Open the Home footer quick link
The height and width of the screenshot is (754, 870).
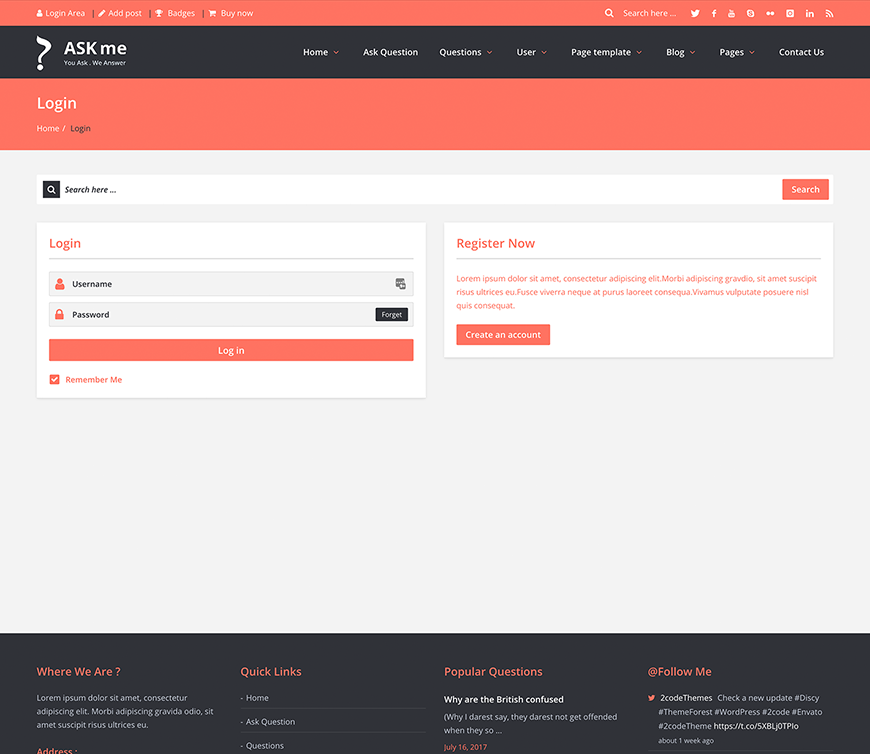257,698
